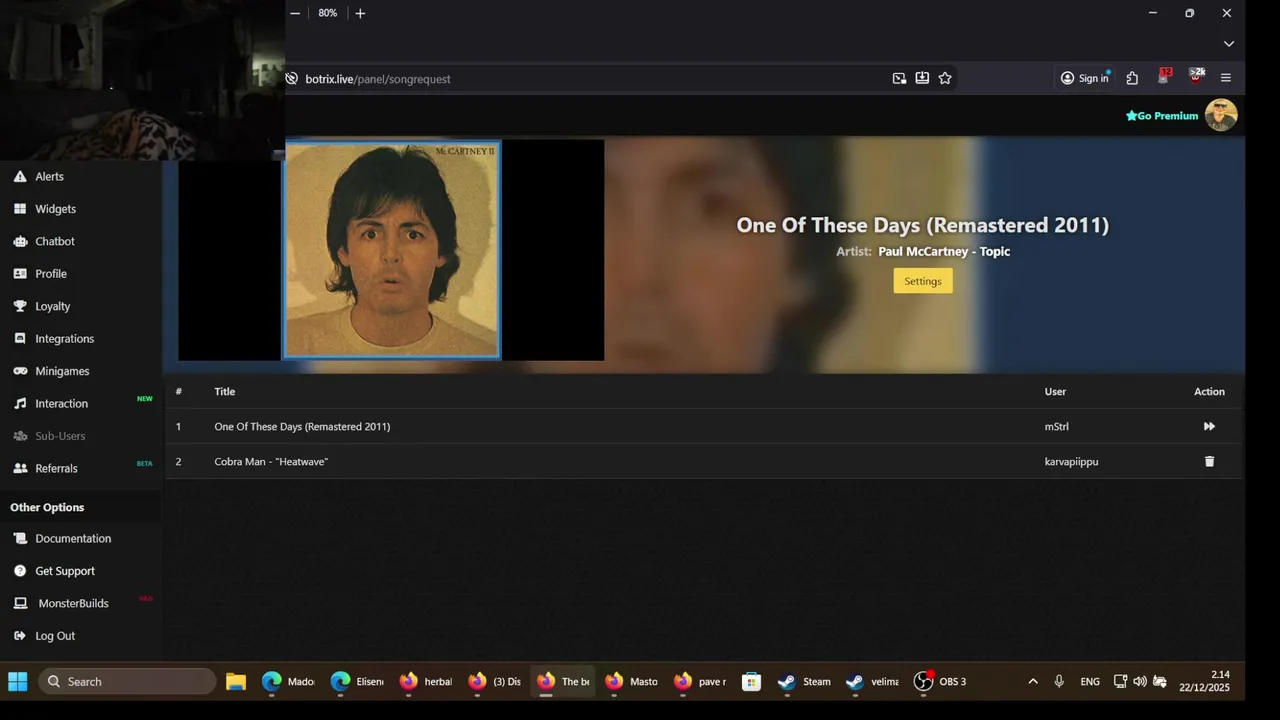
Task: Skip the currently playing song
Action: click(x=1209, y=426)
